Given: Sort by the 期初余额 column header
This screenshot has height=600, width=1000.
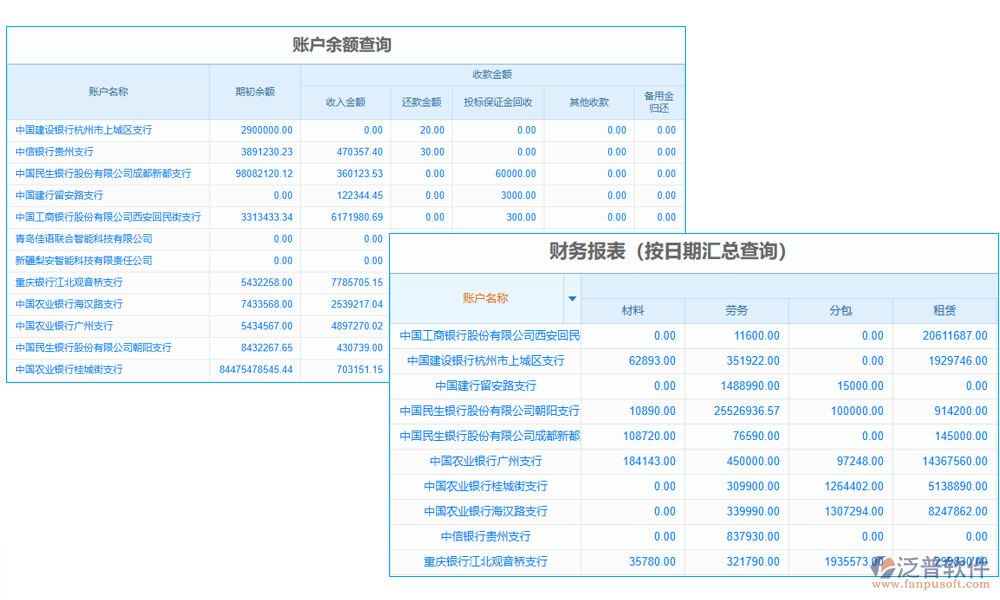Looking at the screenshot, I should click(x=257, y=91).
